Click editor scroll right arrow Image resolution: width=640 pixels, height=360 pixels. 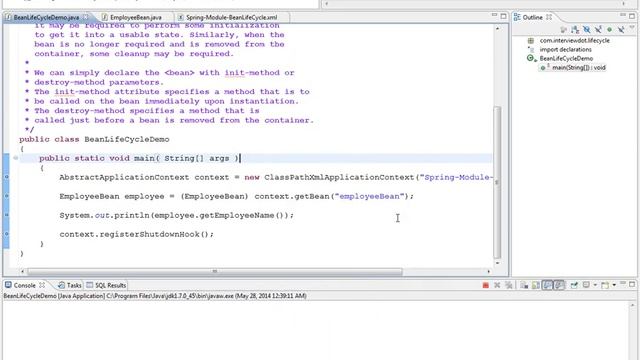489,271
